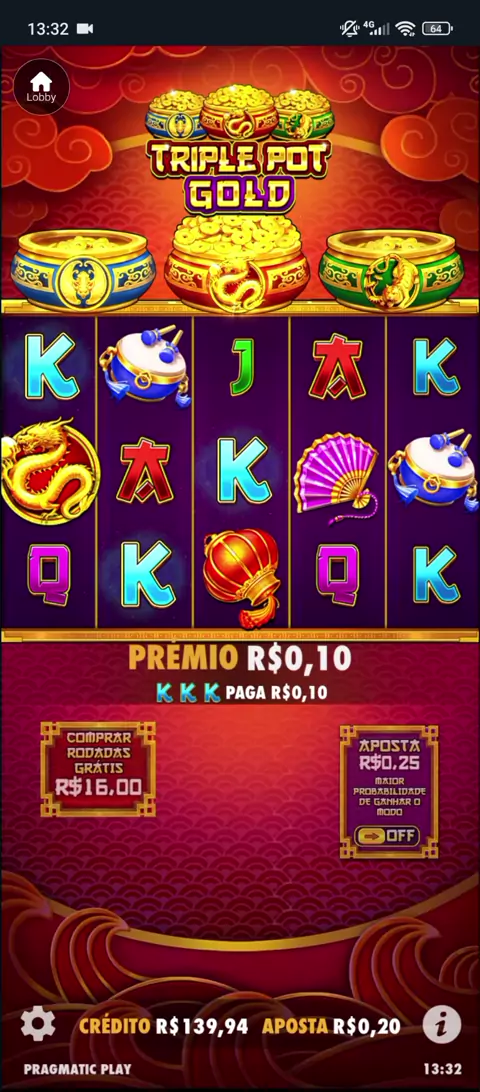This screenshot has width=480, height=1092.
Task: Tap the Aposta R$0,20 bet amount
Action: click(x=332, y=1026)
